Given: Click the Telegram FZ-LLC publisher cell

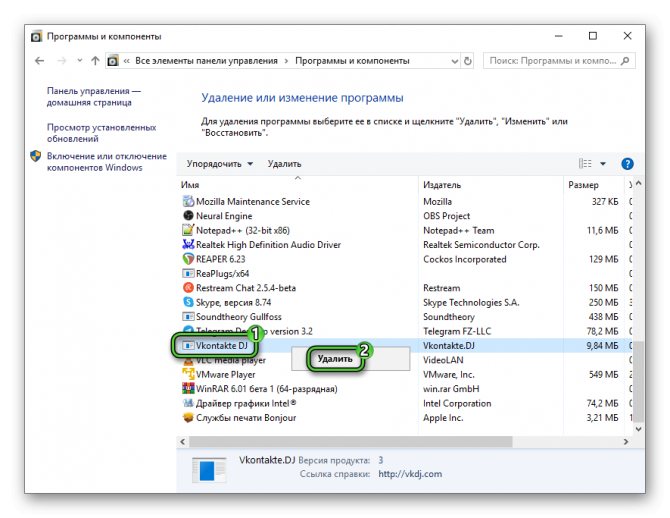Looking at the screenshot, I should click(x=457, y=331).
